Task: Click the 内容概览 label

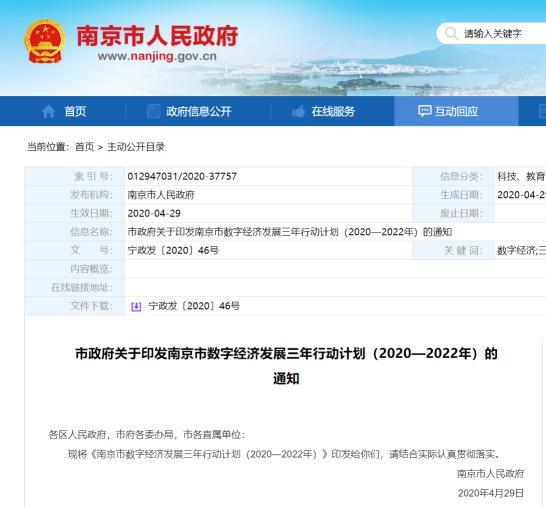Action: pyautogui.click(x=91, y=269)
